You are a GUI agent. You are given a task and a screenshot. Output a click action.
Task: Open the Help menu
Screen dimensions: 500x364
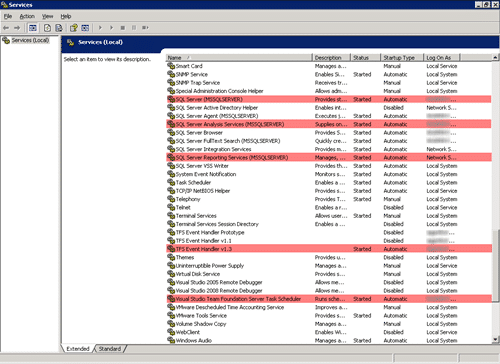[66, 16]
